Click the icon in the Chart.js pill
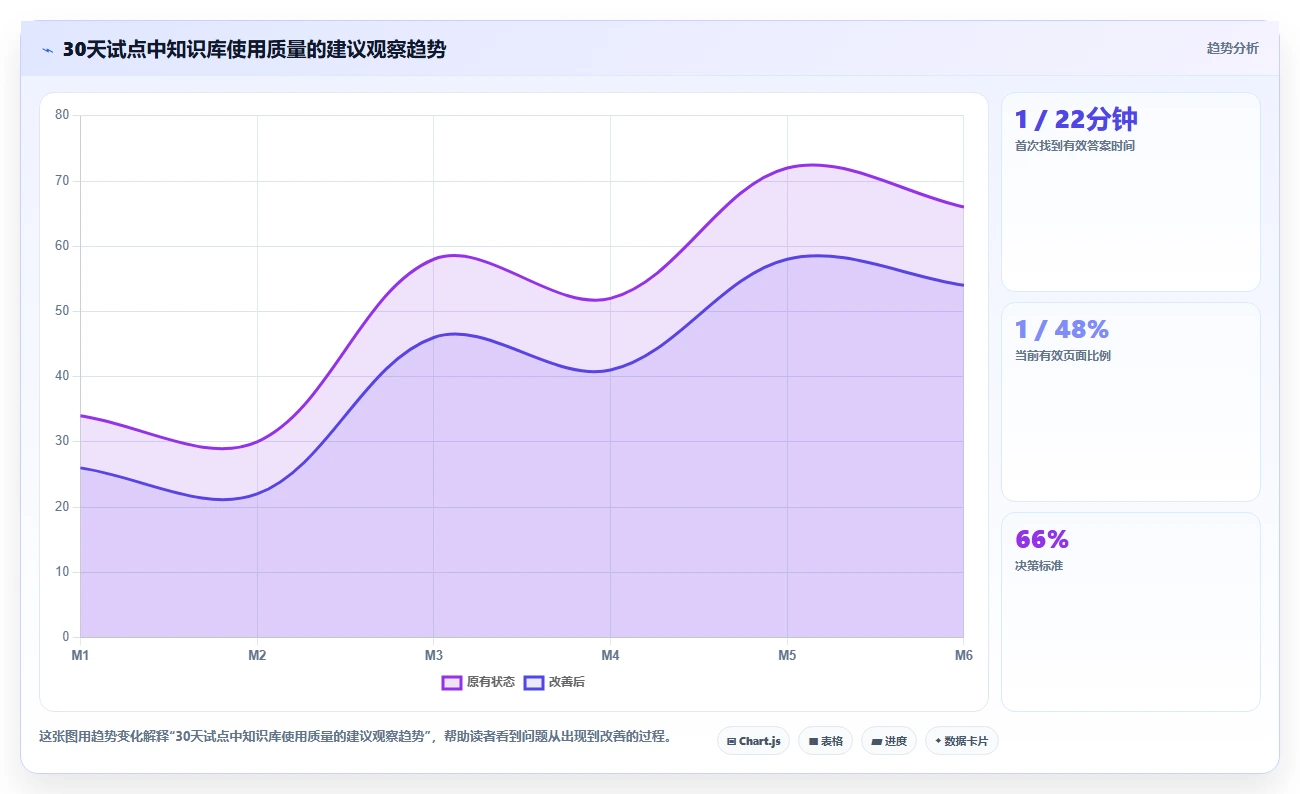Image resolution: width=1300 pixels, height=794 pixels. (732, 741)
